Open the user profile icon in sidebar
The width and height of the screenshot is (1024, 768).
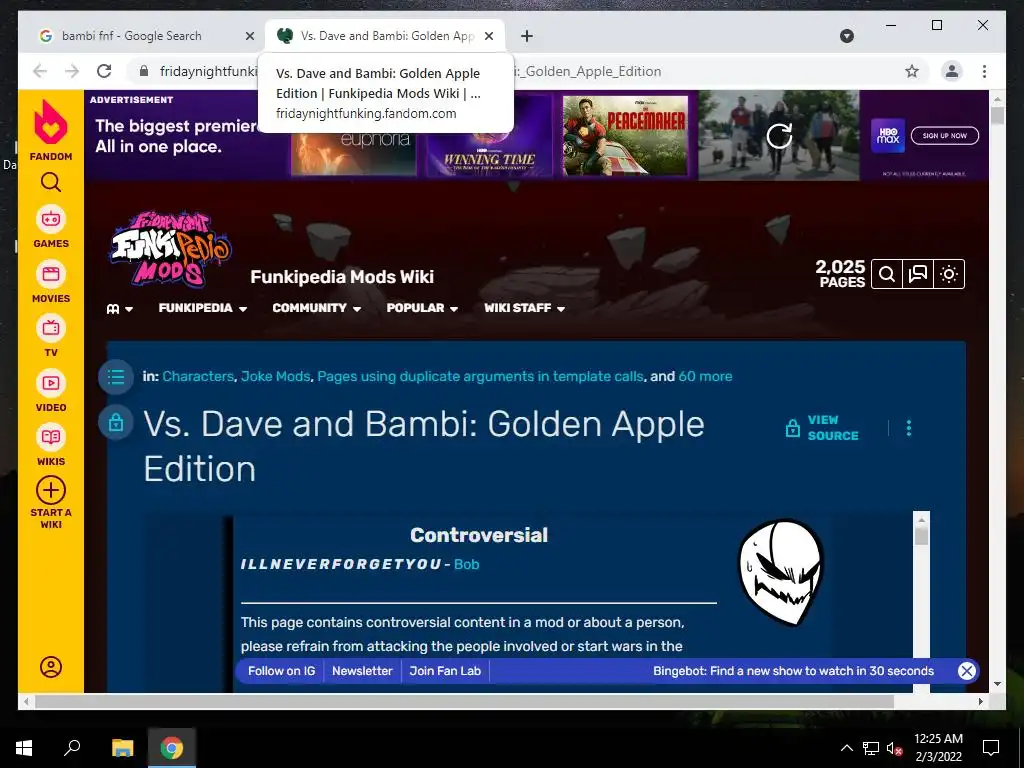tap(51, 667)
